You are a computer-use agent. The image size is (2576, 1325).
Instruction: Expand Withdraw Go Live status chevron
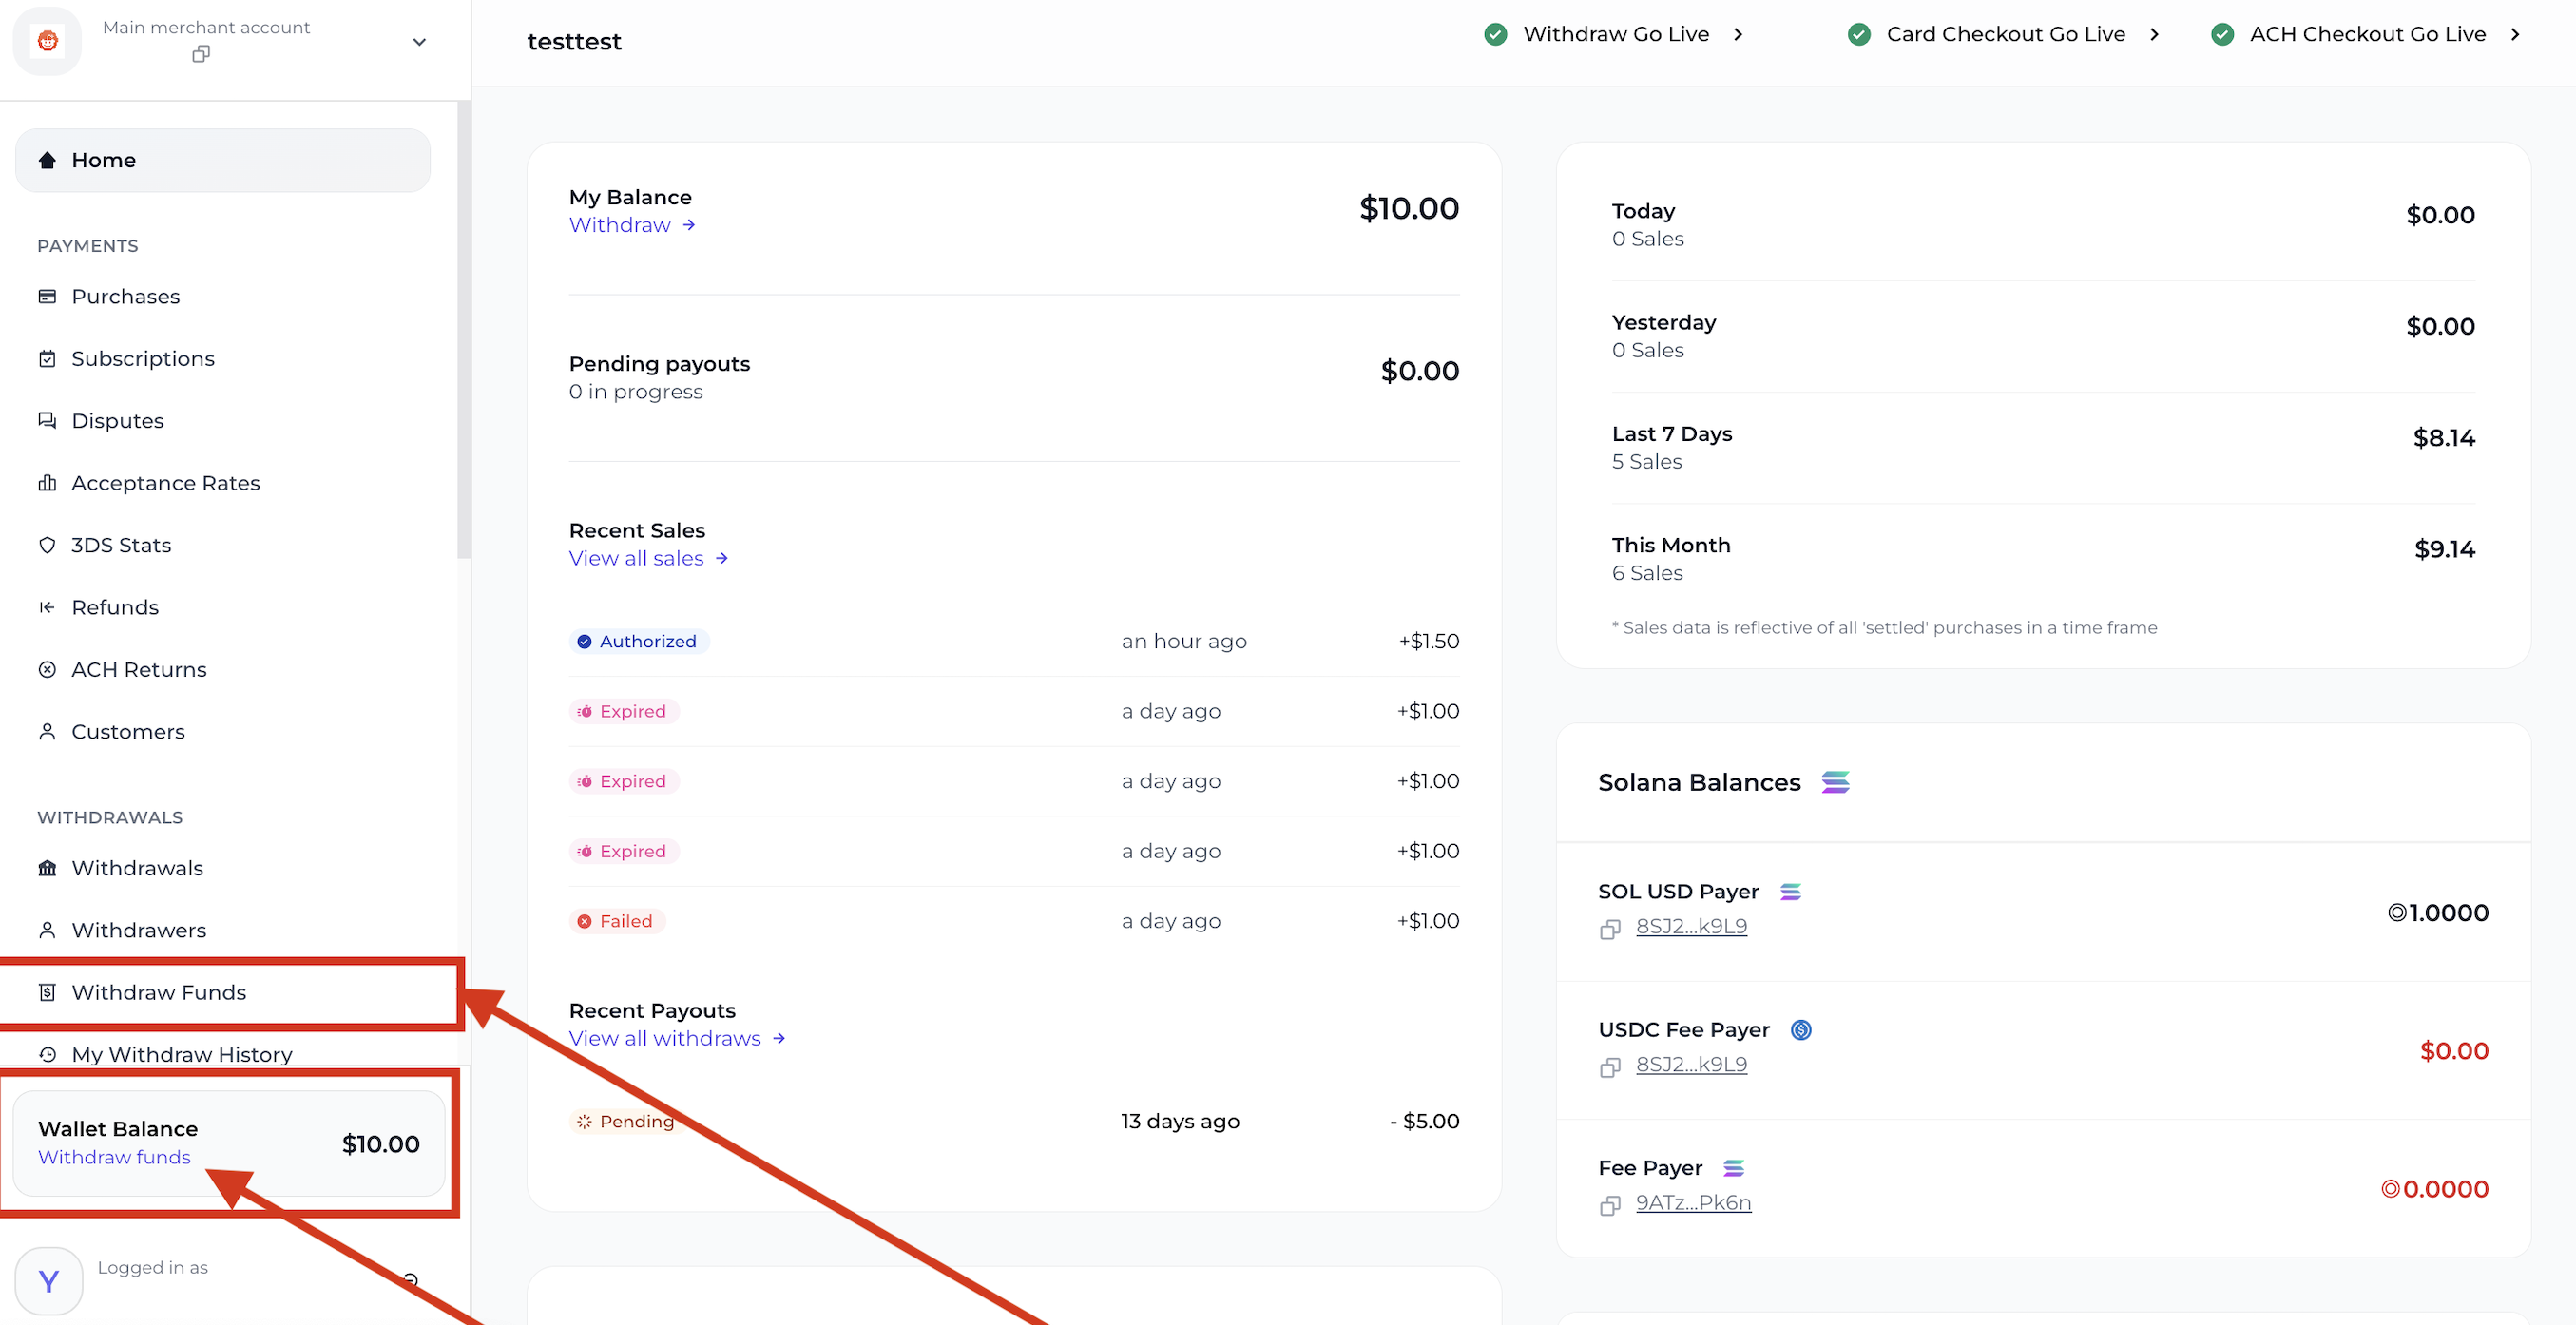pyautogui.click(x=1738, y=34)
